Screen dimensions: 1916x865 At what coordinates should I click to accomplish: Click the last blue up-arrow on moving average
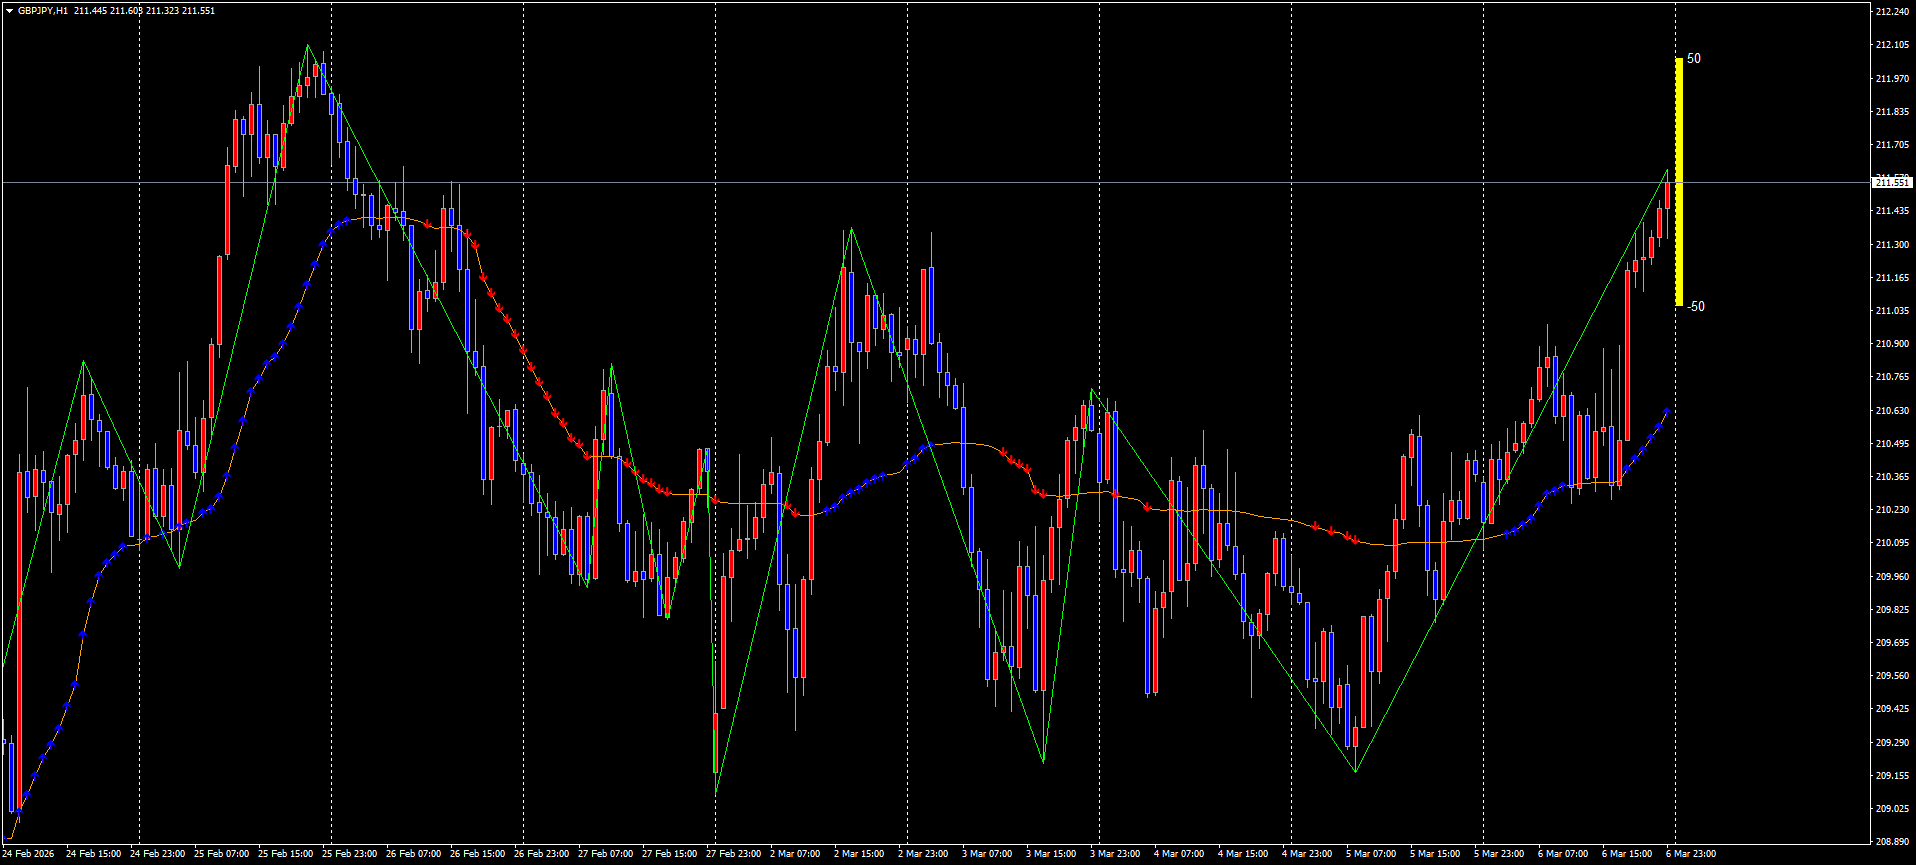(x=1666, y=412)
